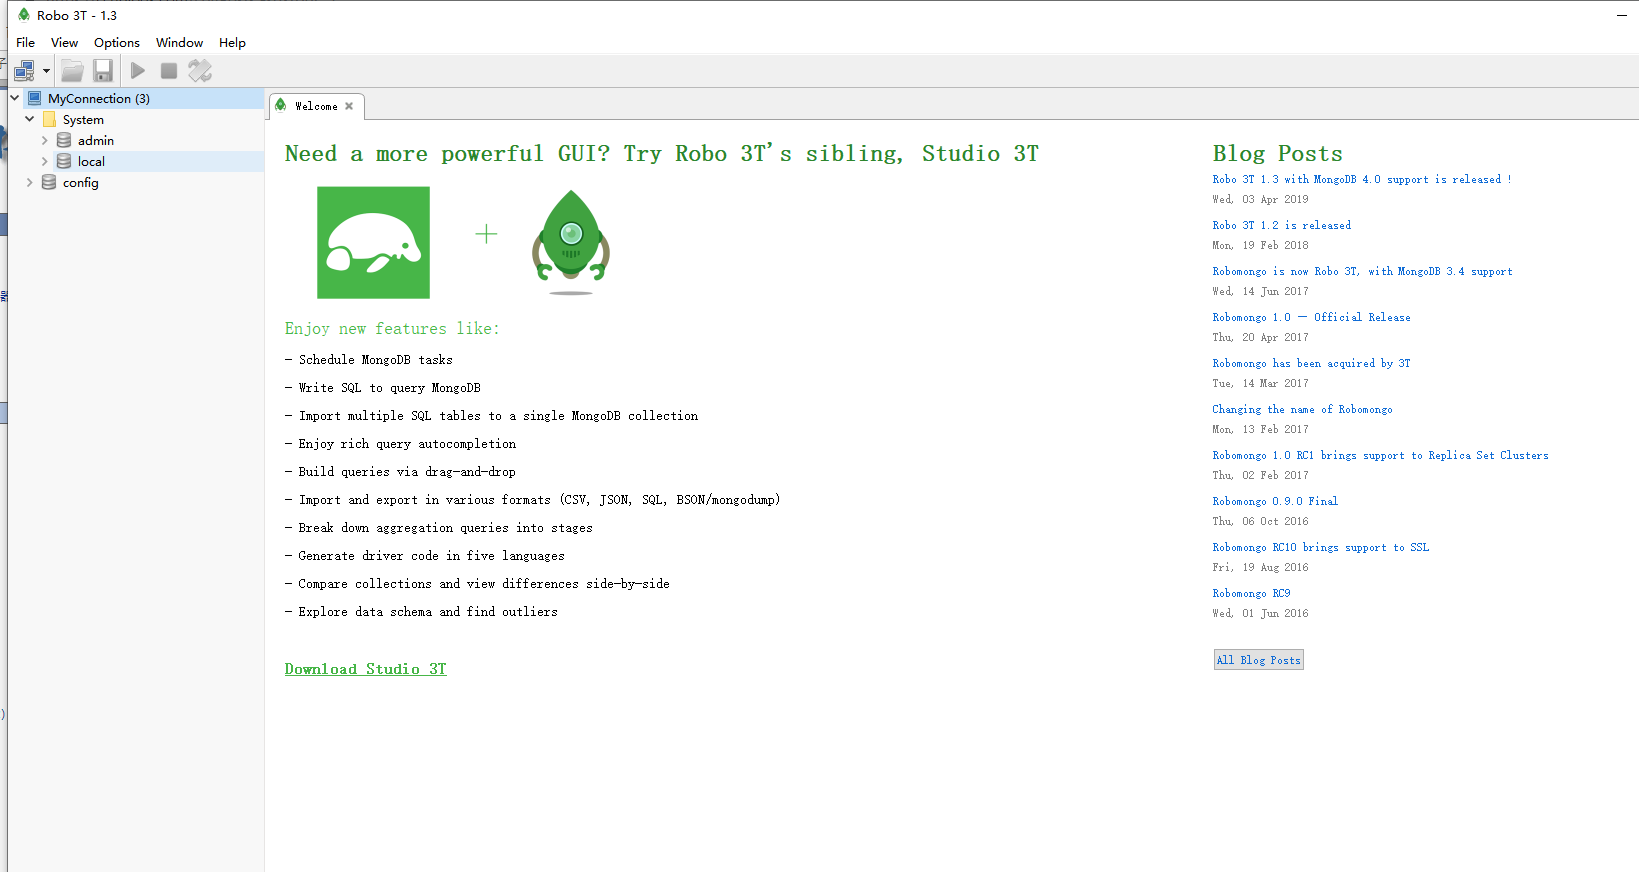Open the 'Robomongo RC9' post

click(1251, 593)
